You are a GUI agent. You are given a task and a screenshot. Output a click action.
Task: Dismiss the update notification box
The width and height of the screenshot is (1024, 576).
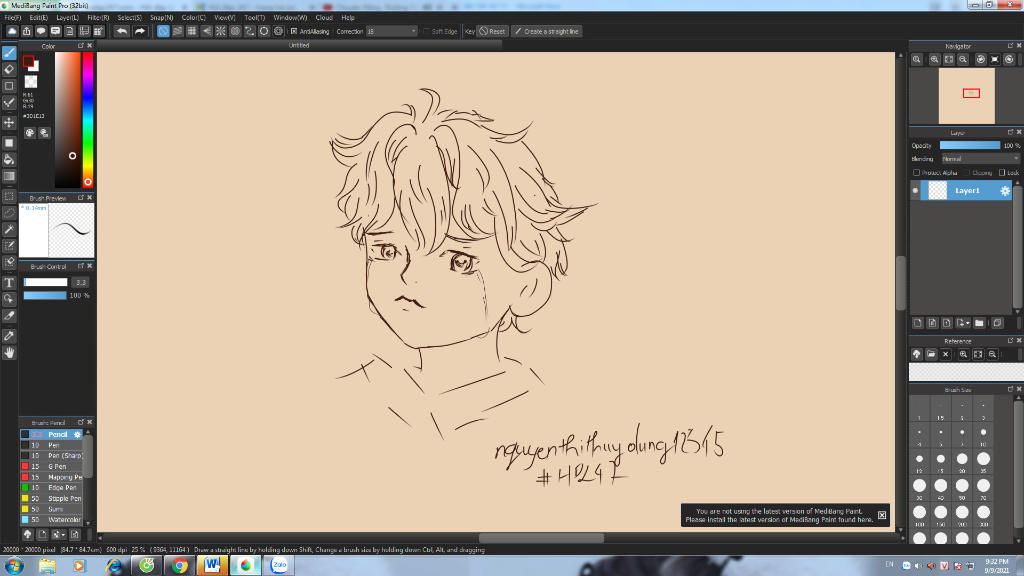coord(882,515)
